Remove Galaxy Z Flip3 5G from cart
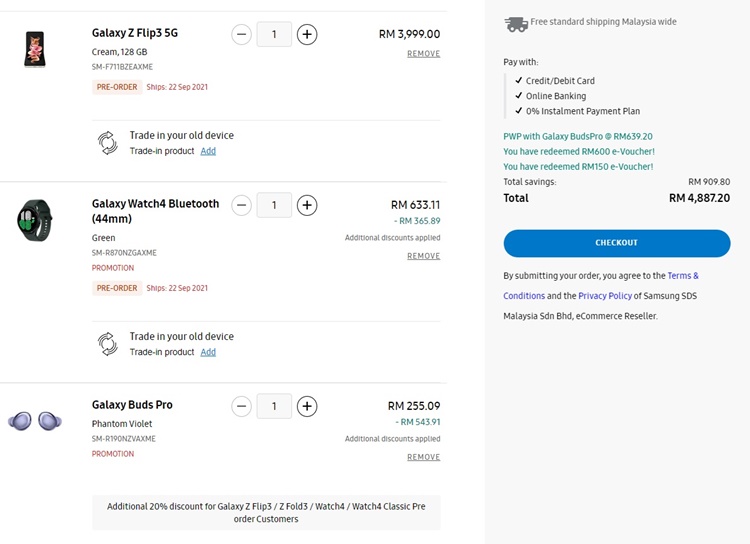 pos(424,54)
